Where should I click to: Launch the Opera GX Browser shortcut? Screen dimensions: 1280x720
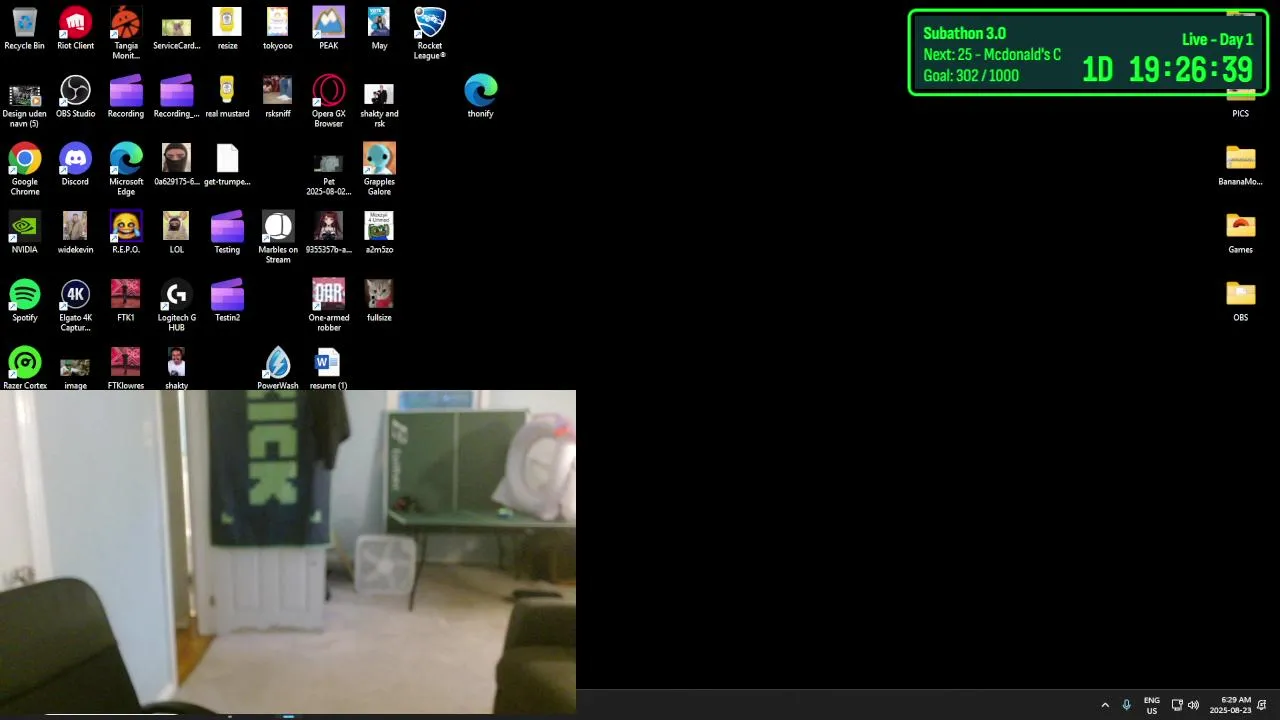coord(328,101)
